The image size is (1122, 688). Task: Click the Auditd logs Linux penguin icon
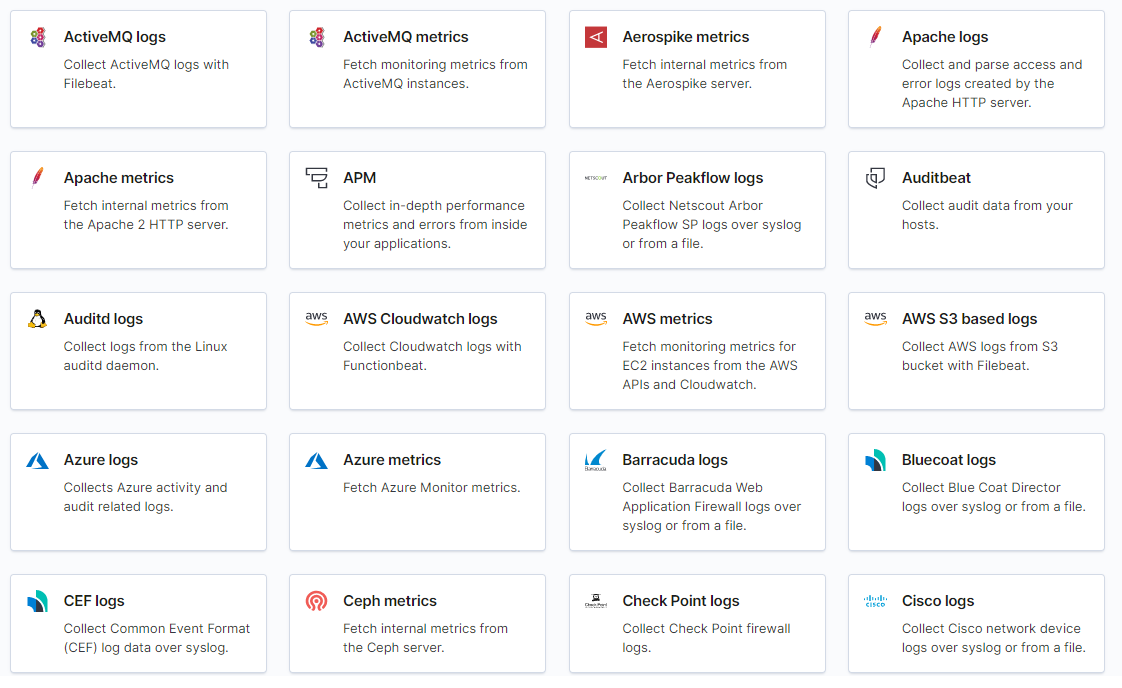[38, 320]
